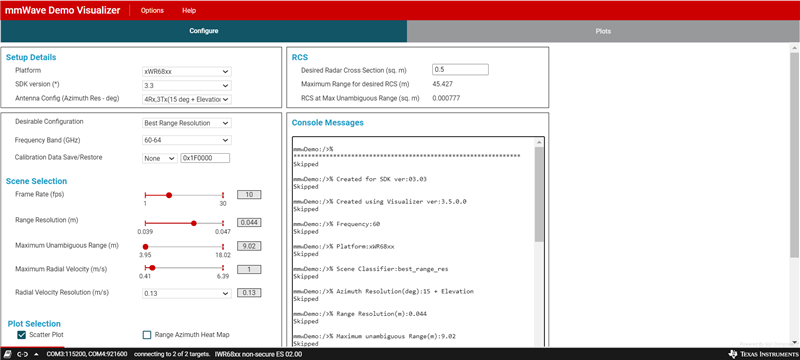Click the Maximum Radial Velocity slider handle
The height and width of the screenshot is (360, 800).
[x=153, y=268]
